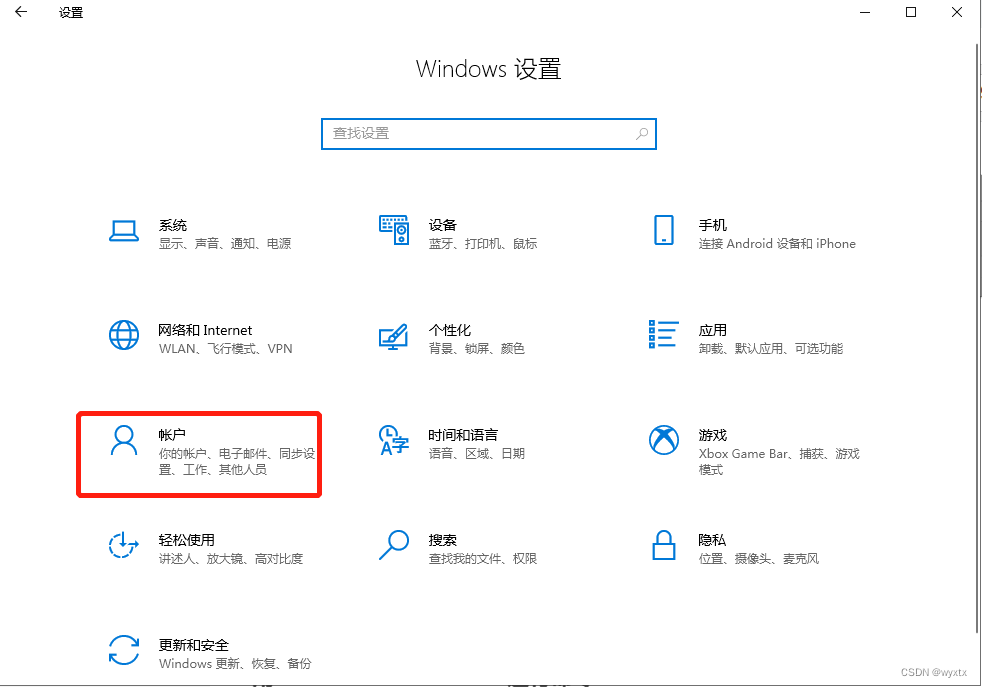Image resolution: width=982 pixels, height=687 pixels.
Task: Click the text 讲述人、放大镜、高对比度
Action: tap(231, 559)
